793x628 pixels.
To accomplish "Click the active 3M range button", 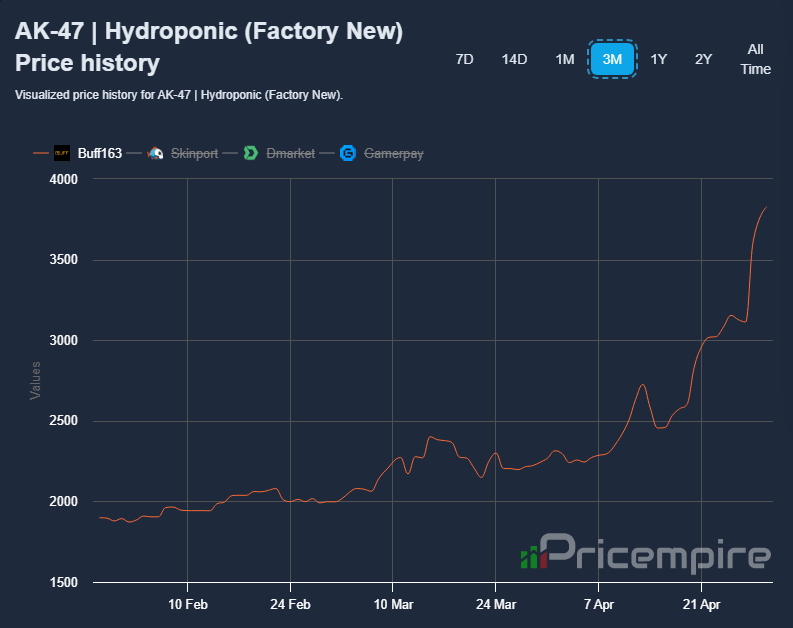I will point(612,59).
